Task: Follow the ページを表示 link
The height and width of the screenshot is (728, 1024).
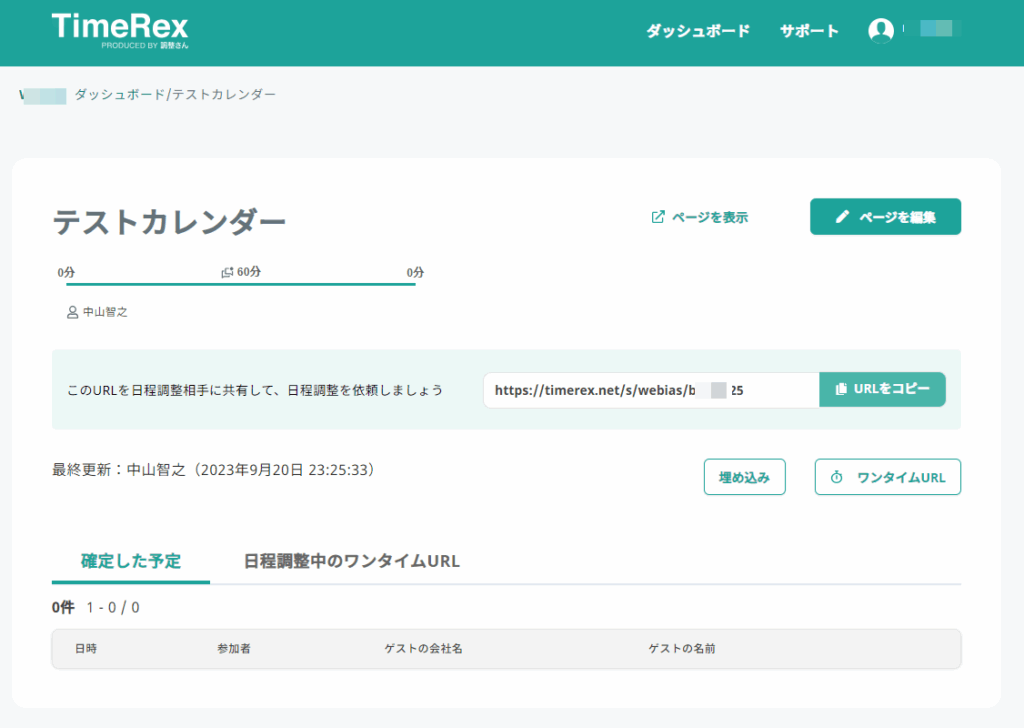Action: (x=709, y=217)
